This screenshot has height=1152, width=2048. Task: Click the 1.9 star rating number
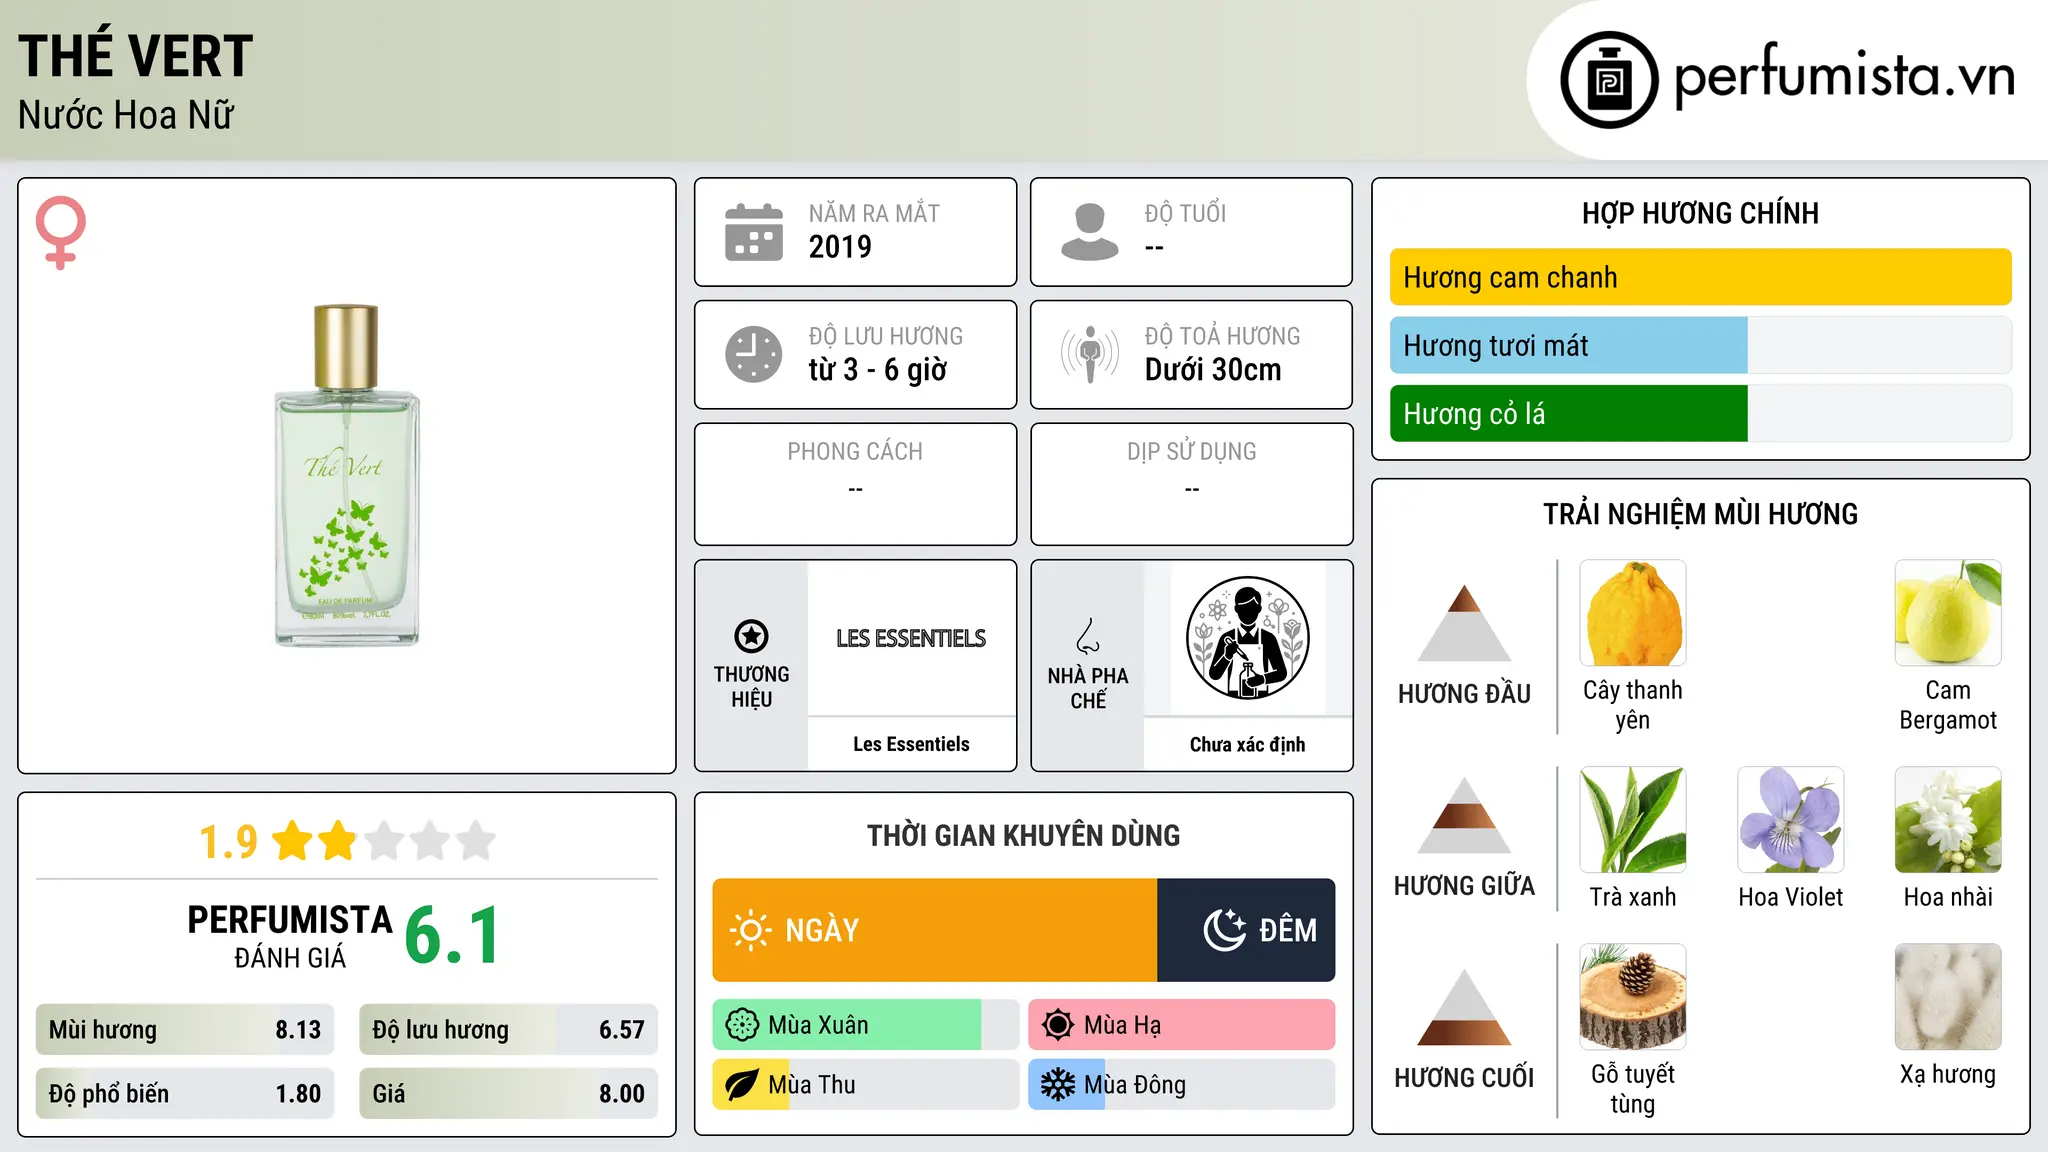[228, 841]
